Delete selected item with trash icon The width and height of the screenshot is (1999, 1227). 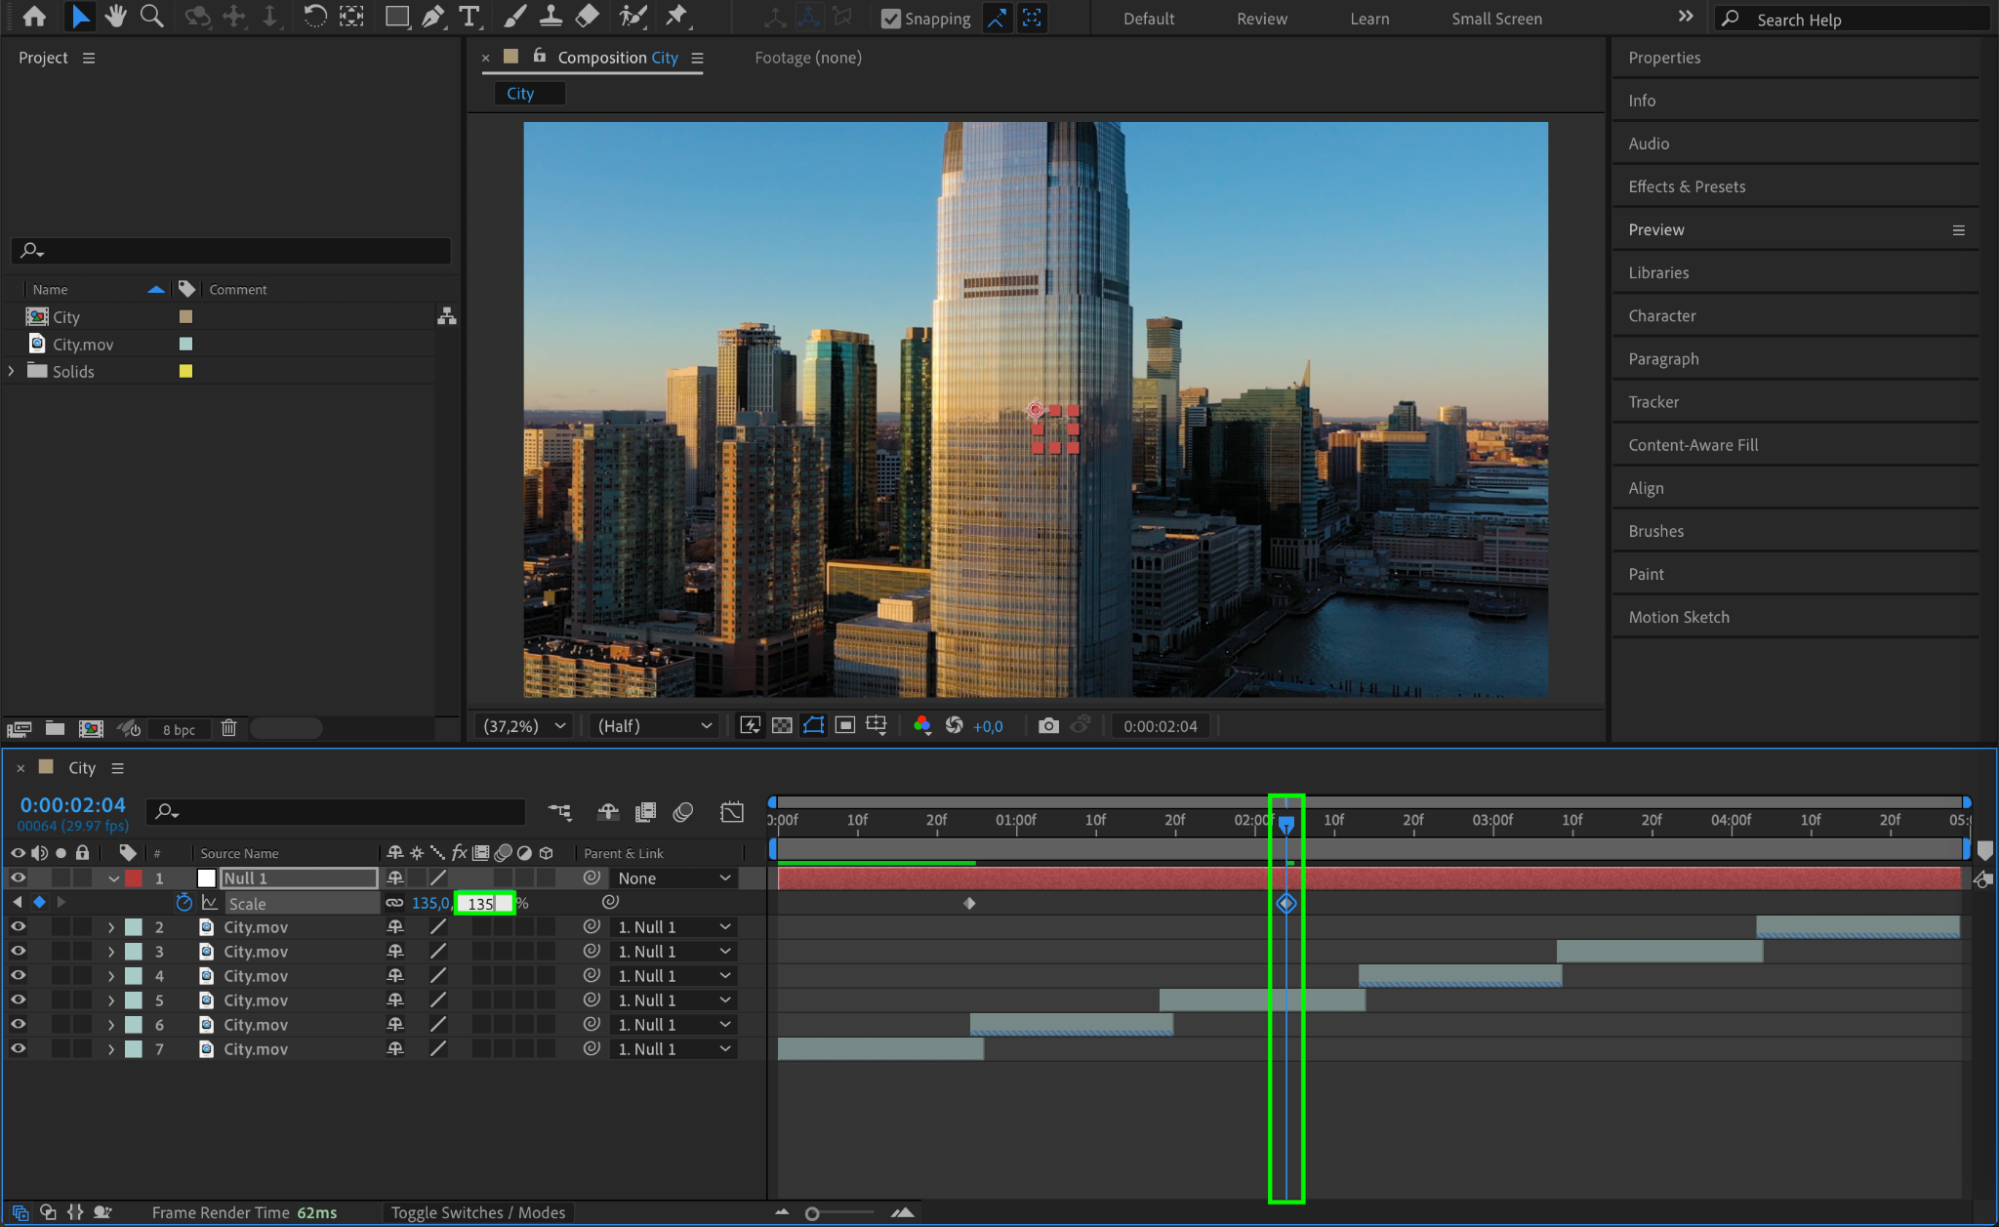point(229,728)
